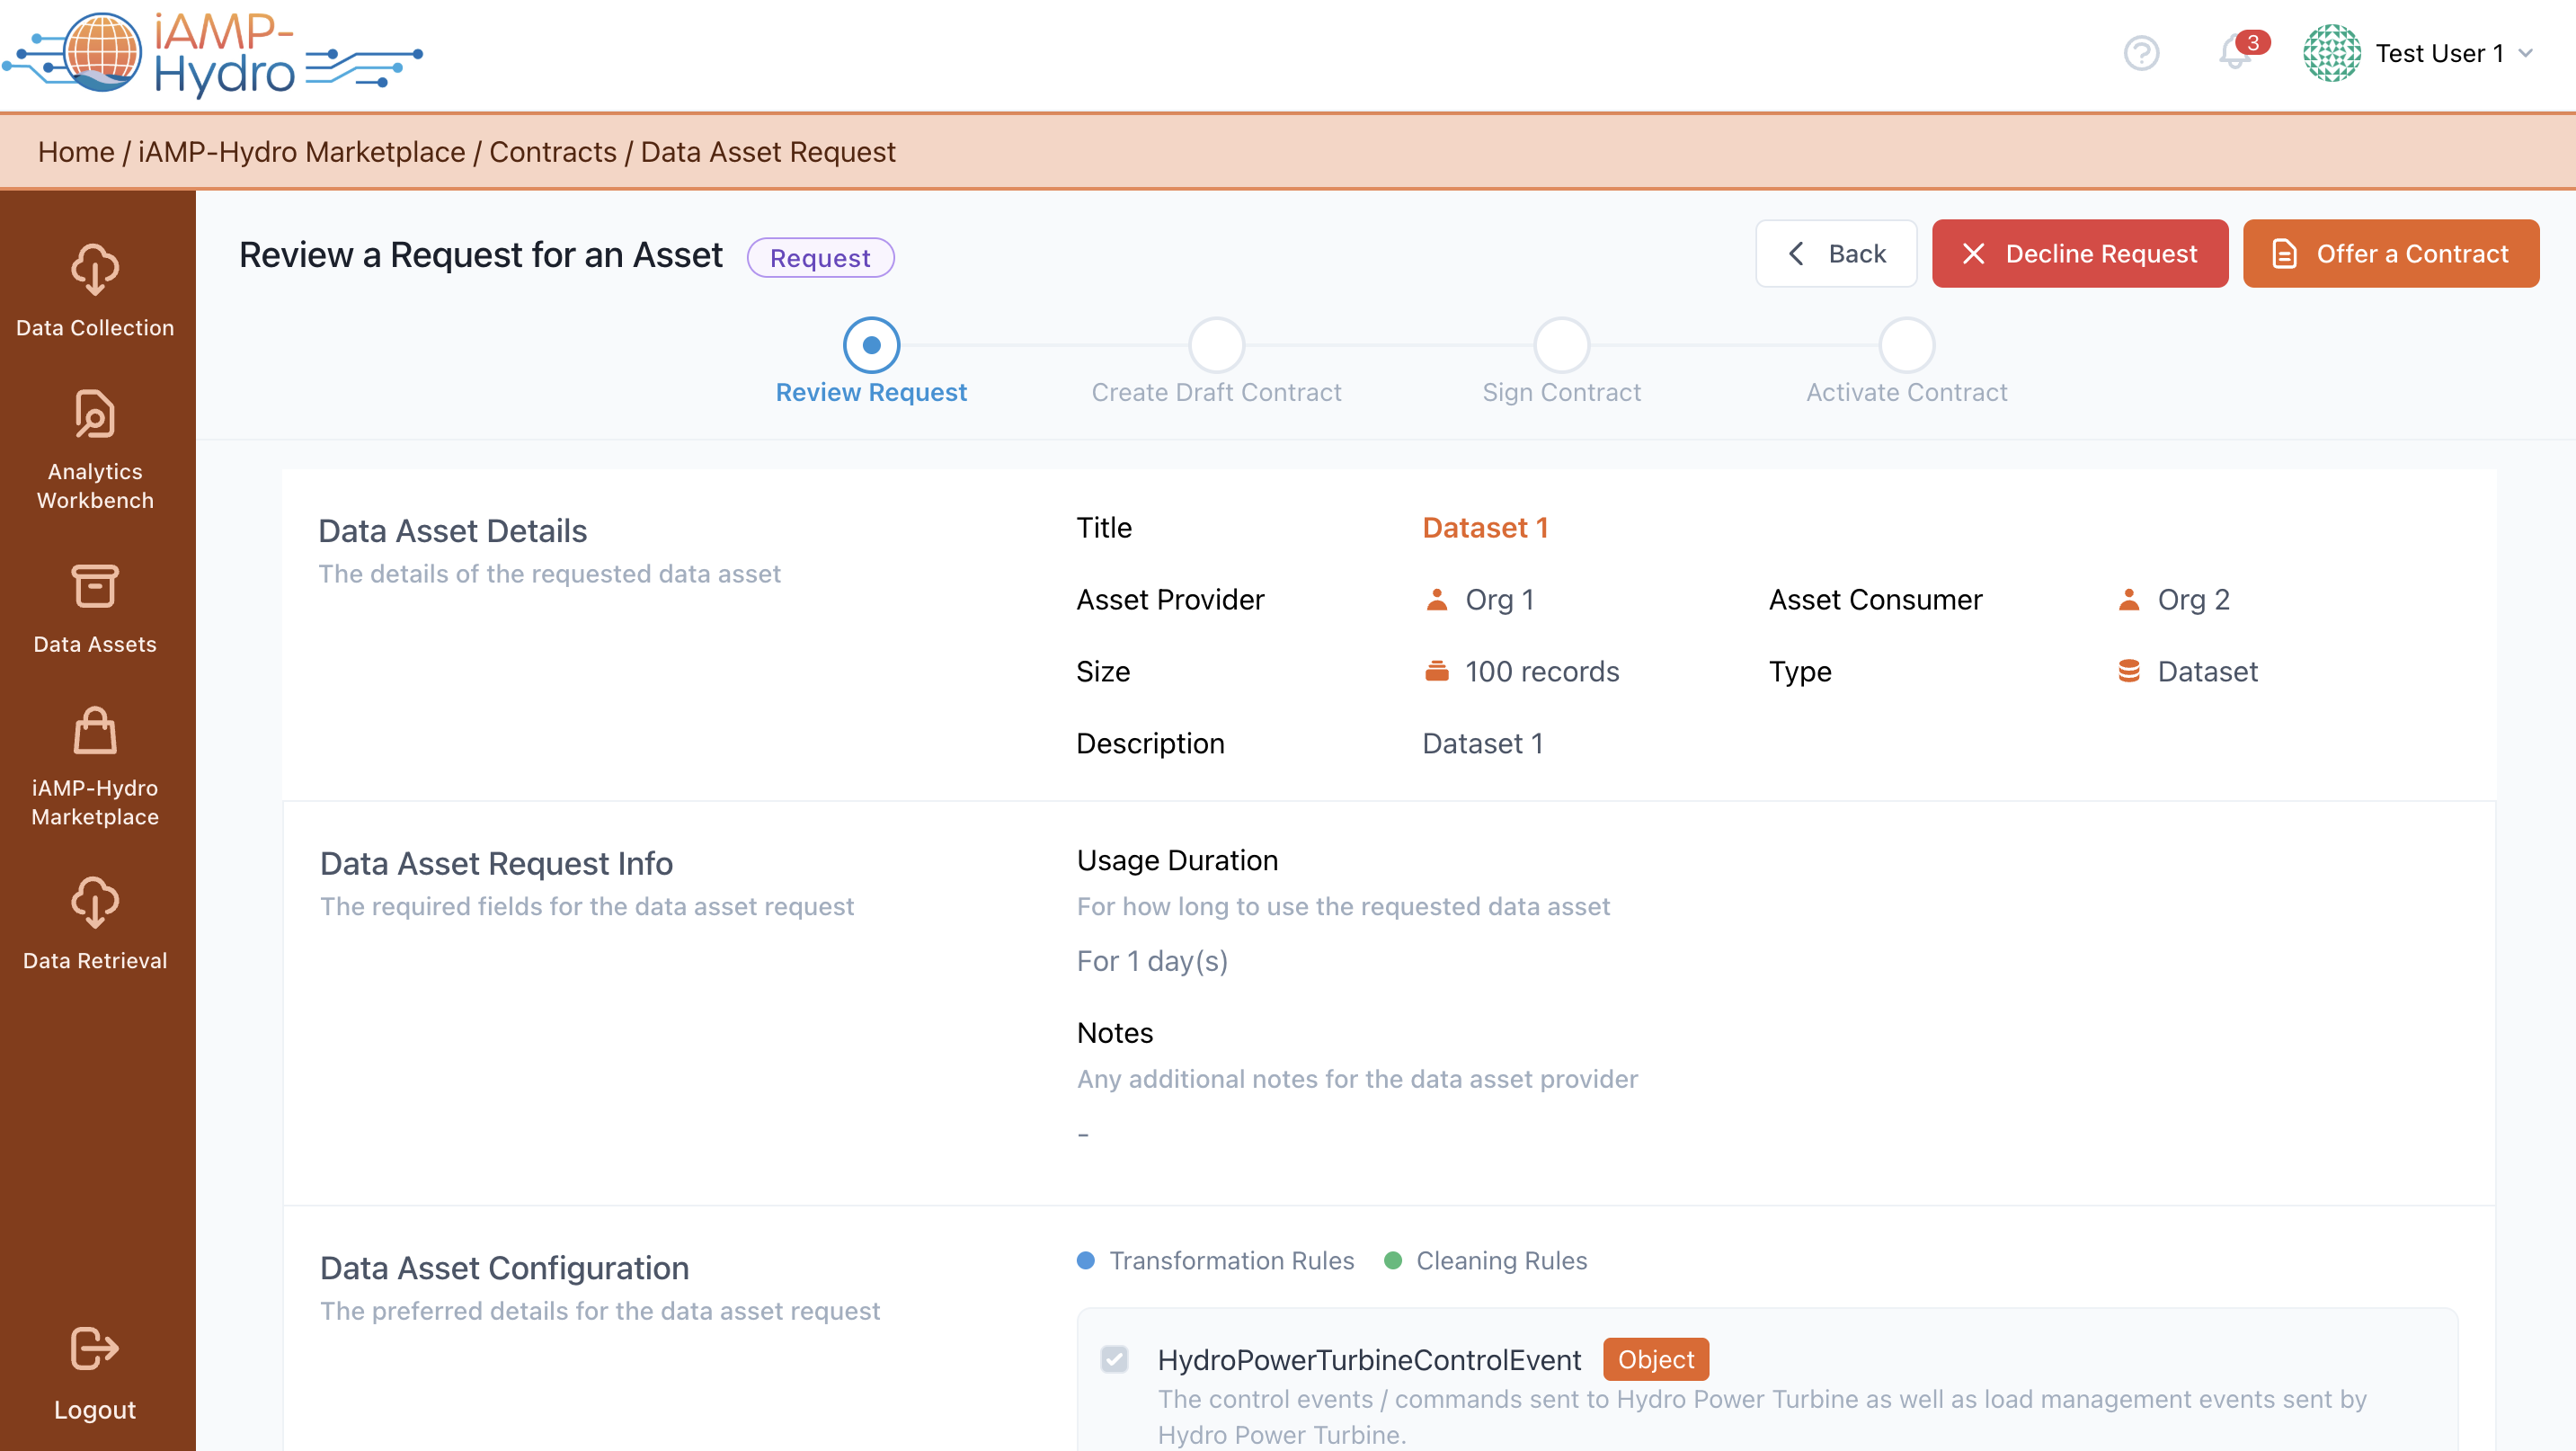Select the Create Draft Contract step

pos(1216,345)
